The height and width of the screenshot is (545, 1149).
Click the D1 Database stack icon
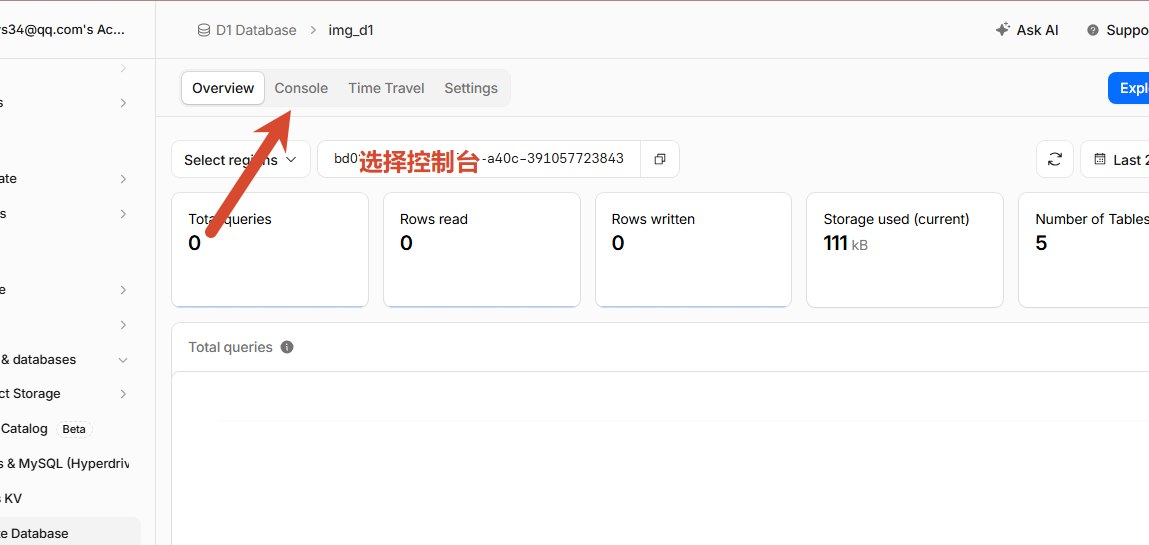pyautogui.click(x=204, y=30)
